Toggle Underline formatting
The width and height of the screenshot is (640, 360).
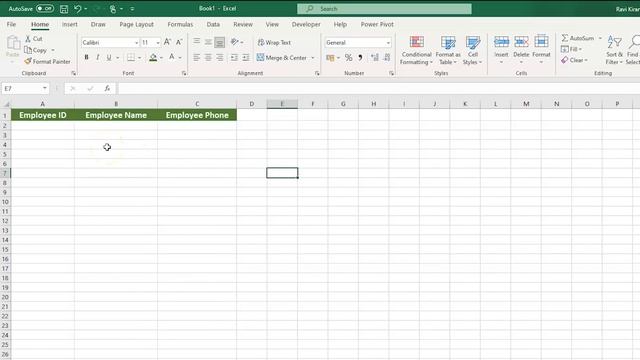coord(109,58)
